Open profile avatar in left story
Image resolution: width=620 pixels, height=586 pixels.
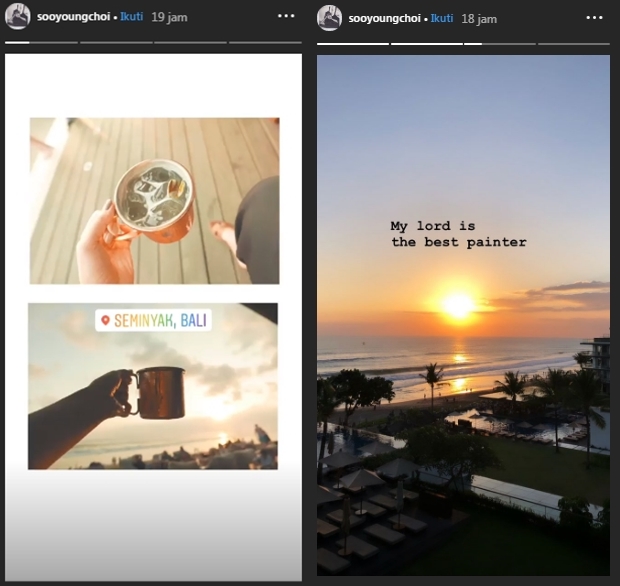[17, 17]
